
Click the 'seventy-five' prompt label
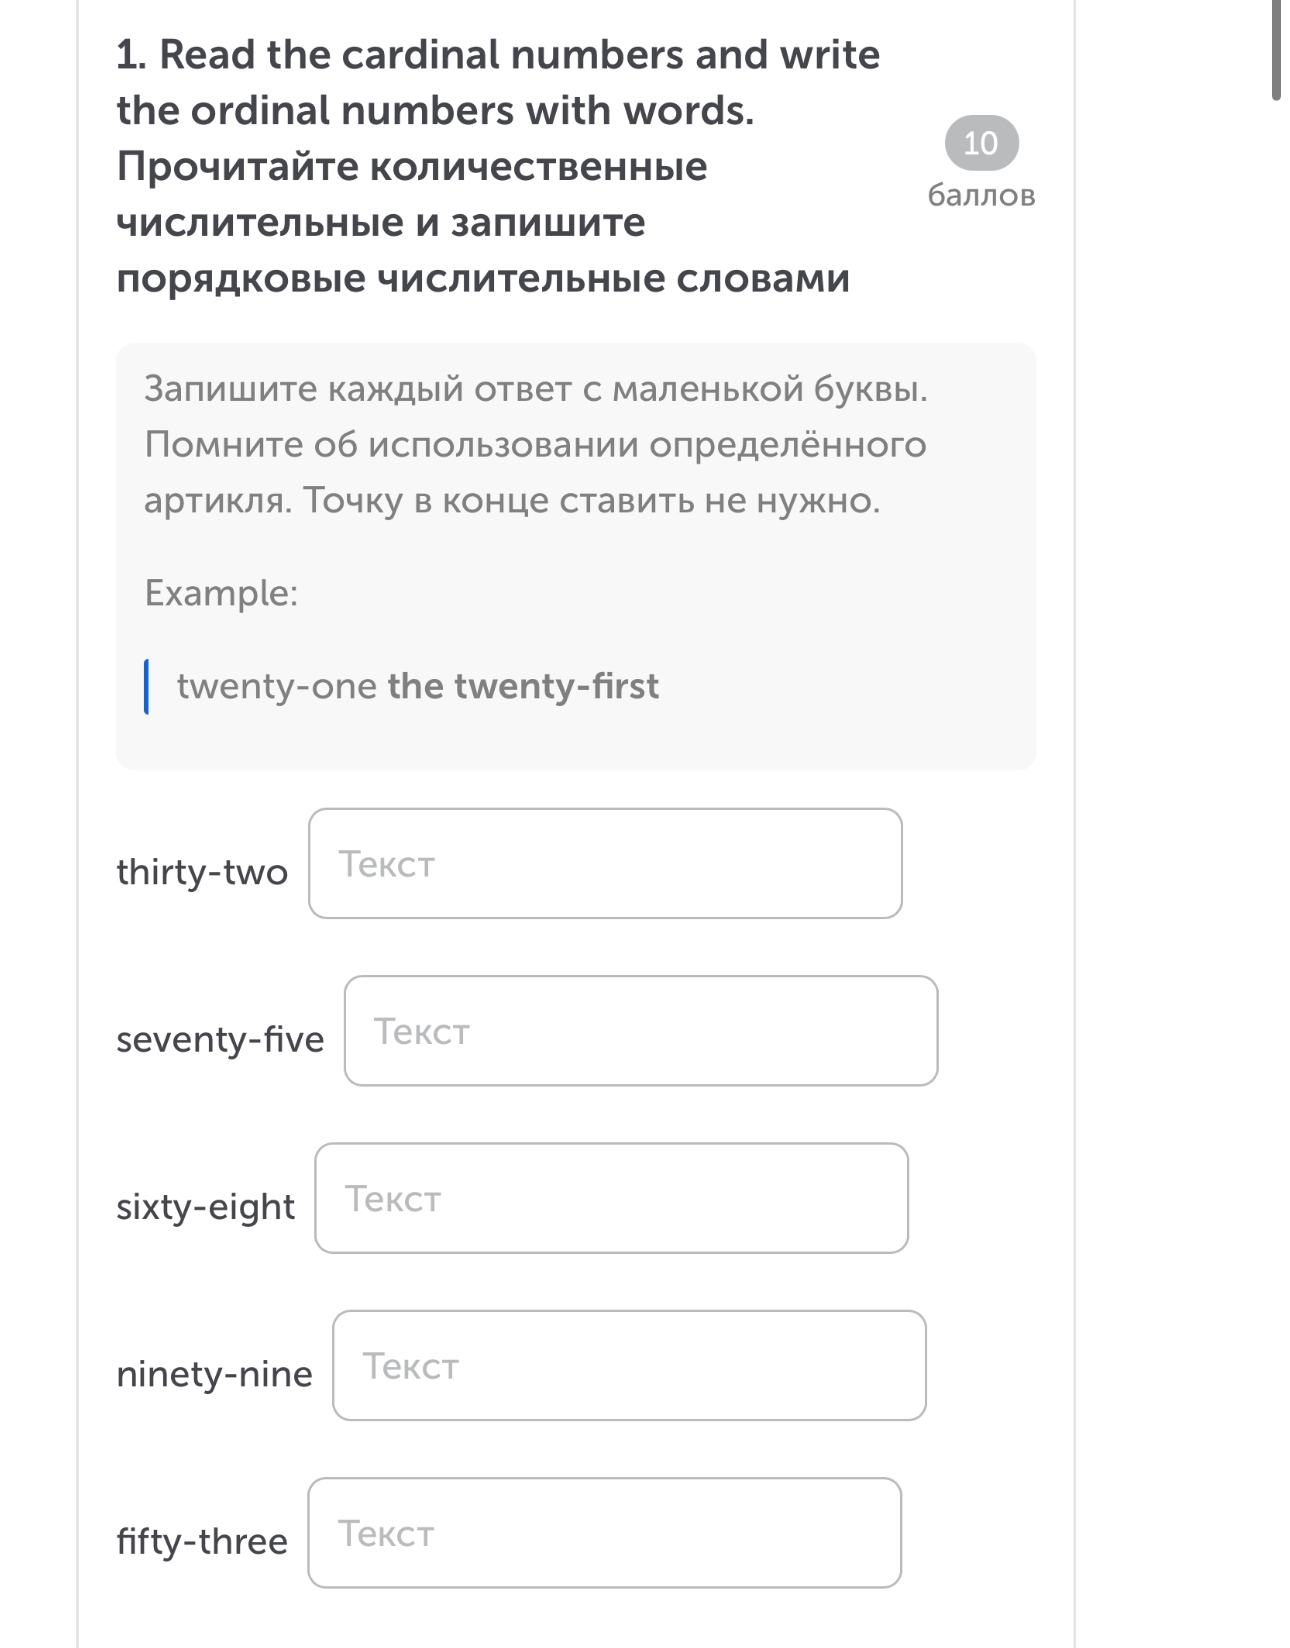point(220,1040)
